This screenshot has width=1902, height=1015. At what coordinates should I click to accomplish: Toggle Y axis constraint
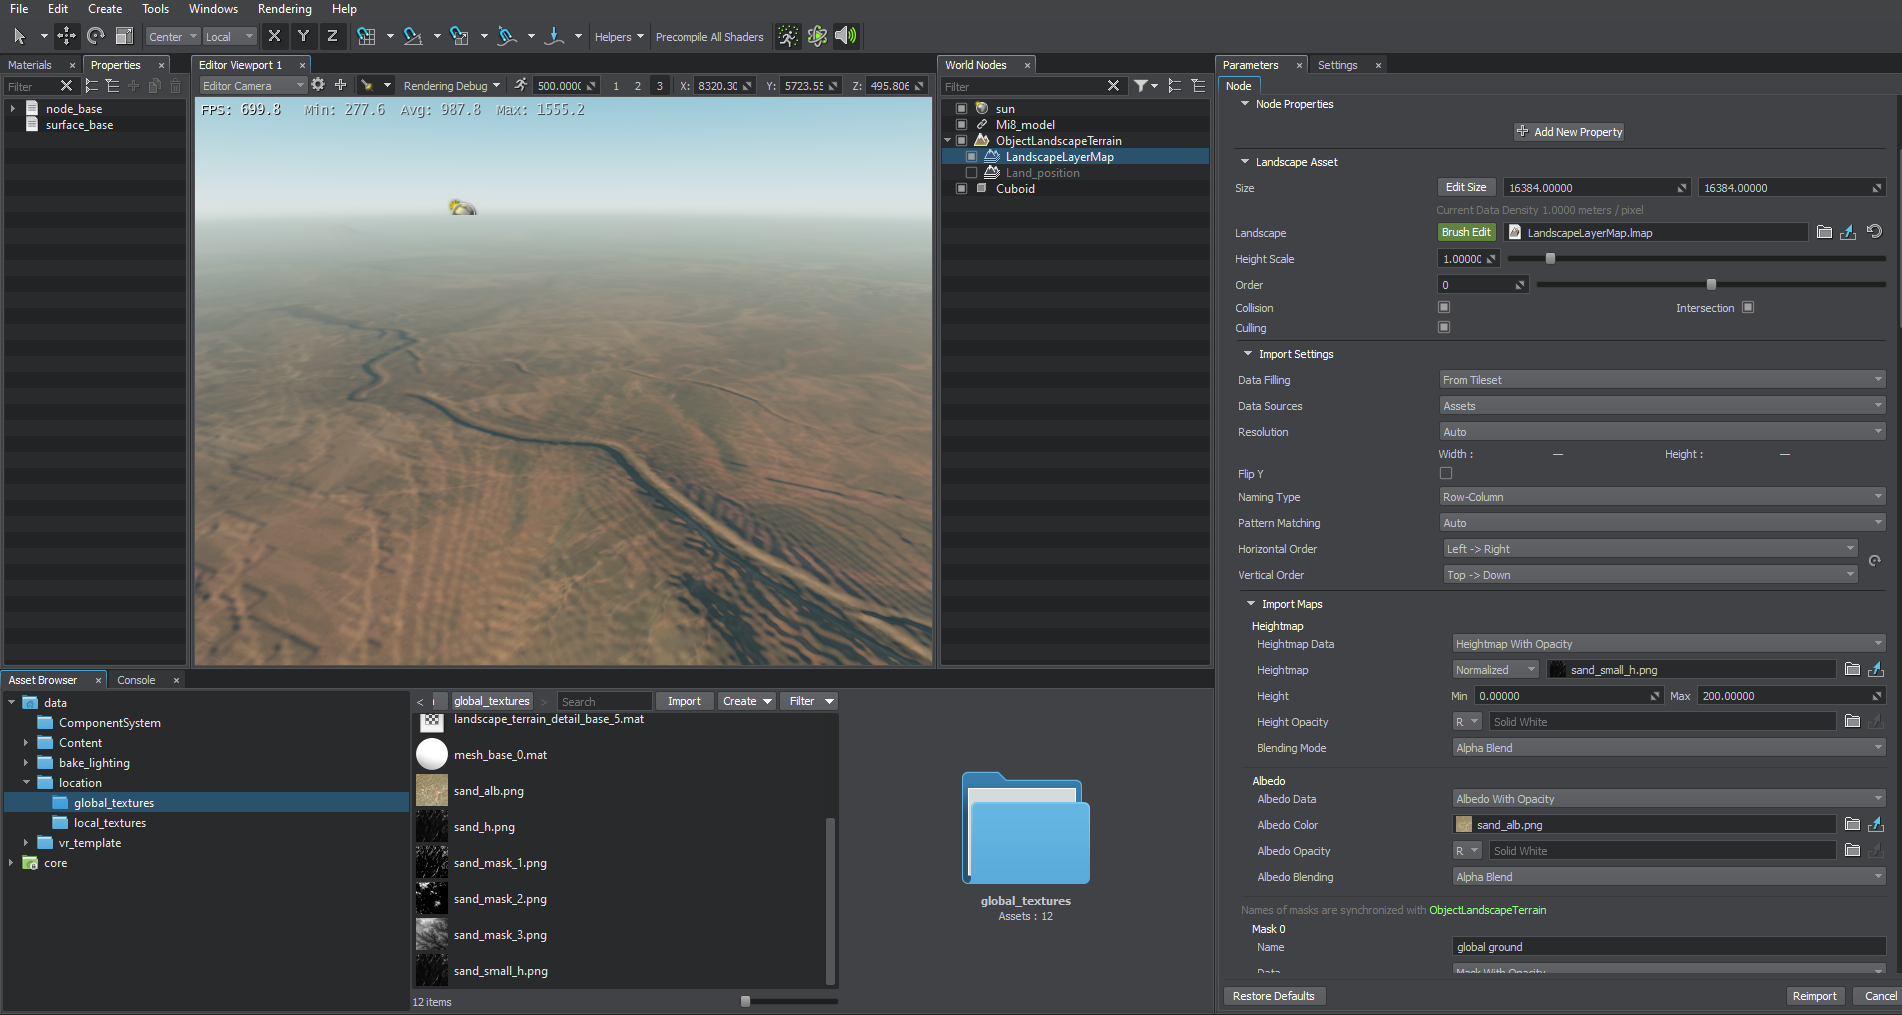(x=303, y=36)
